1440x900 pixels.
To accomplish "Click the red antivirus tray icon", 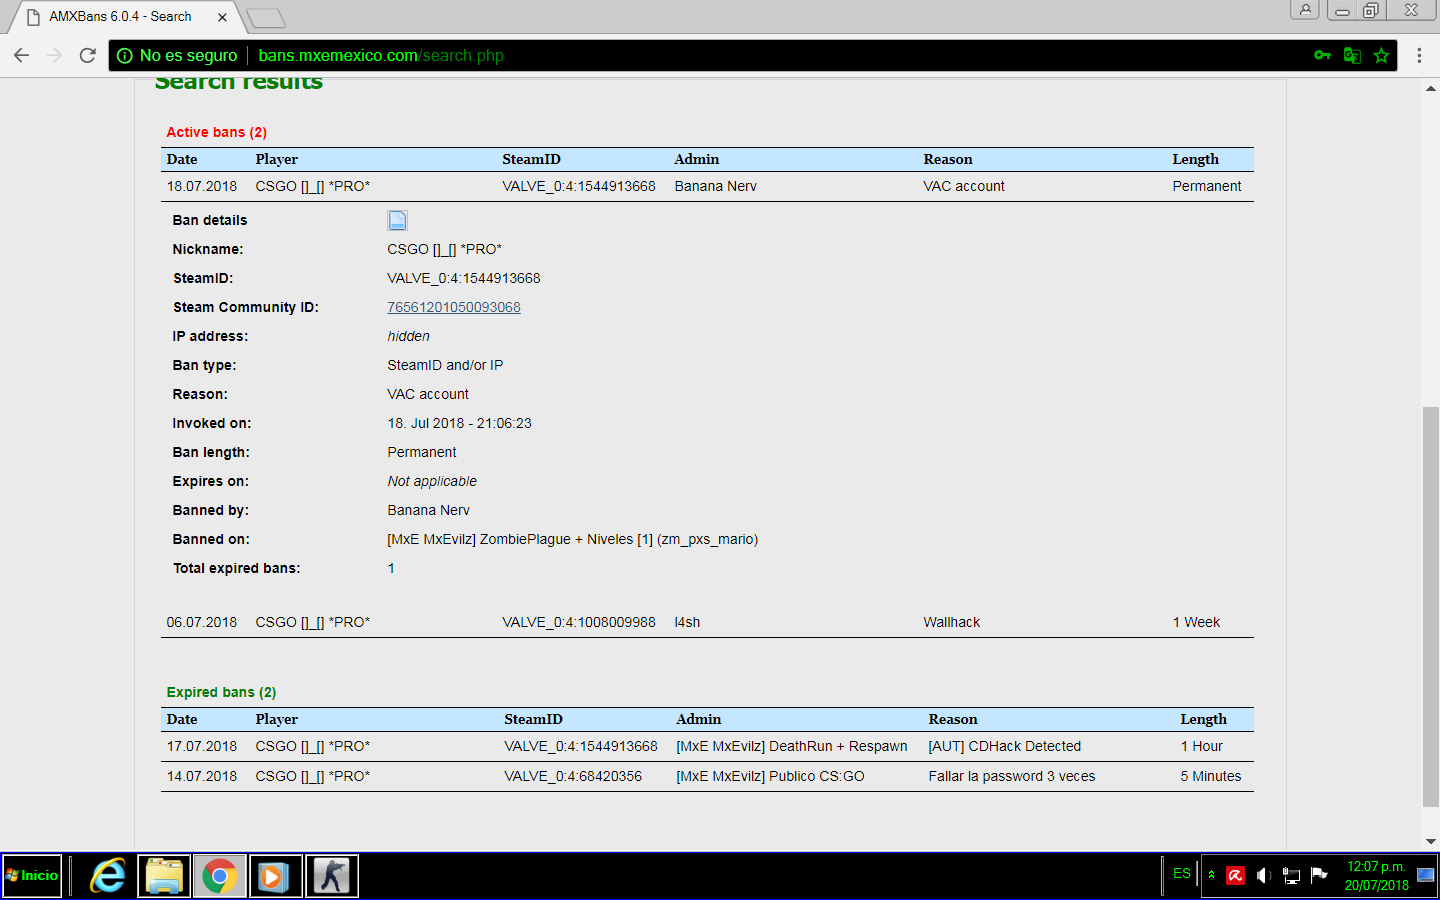I will click(1236, 875).
